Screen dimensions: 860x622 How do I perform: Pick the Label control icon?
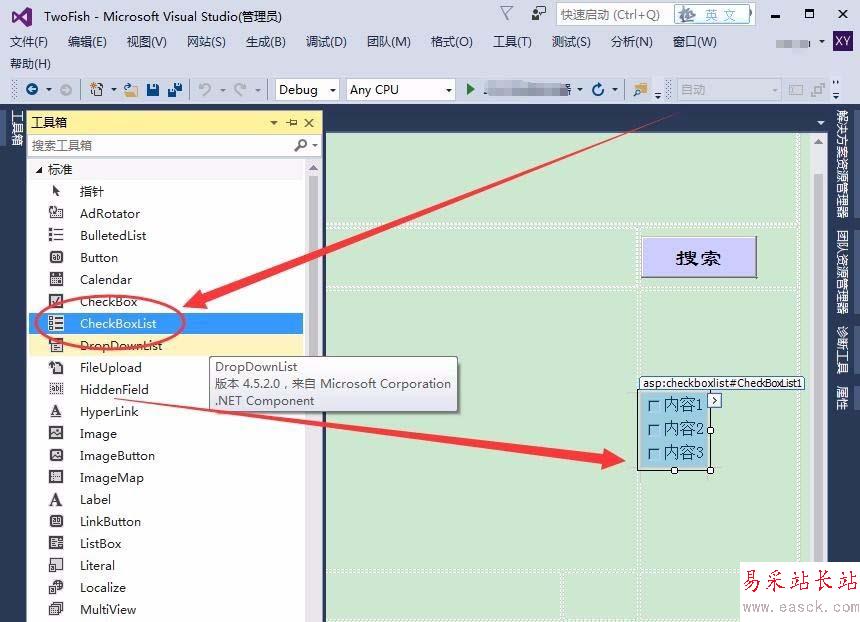click(x=56, y=499)
